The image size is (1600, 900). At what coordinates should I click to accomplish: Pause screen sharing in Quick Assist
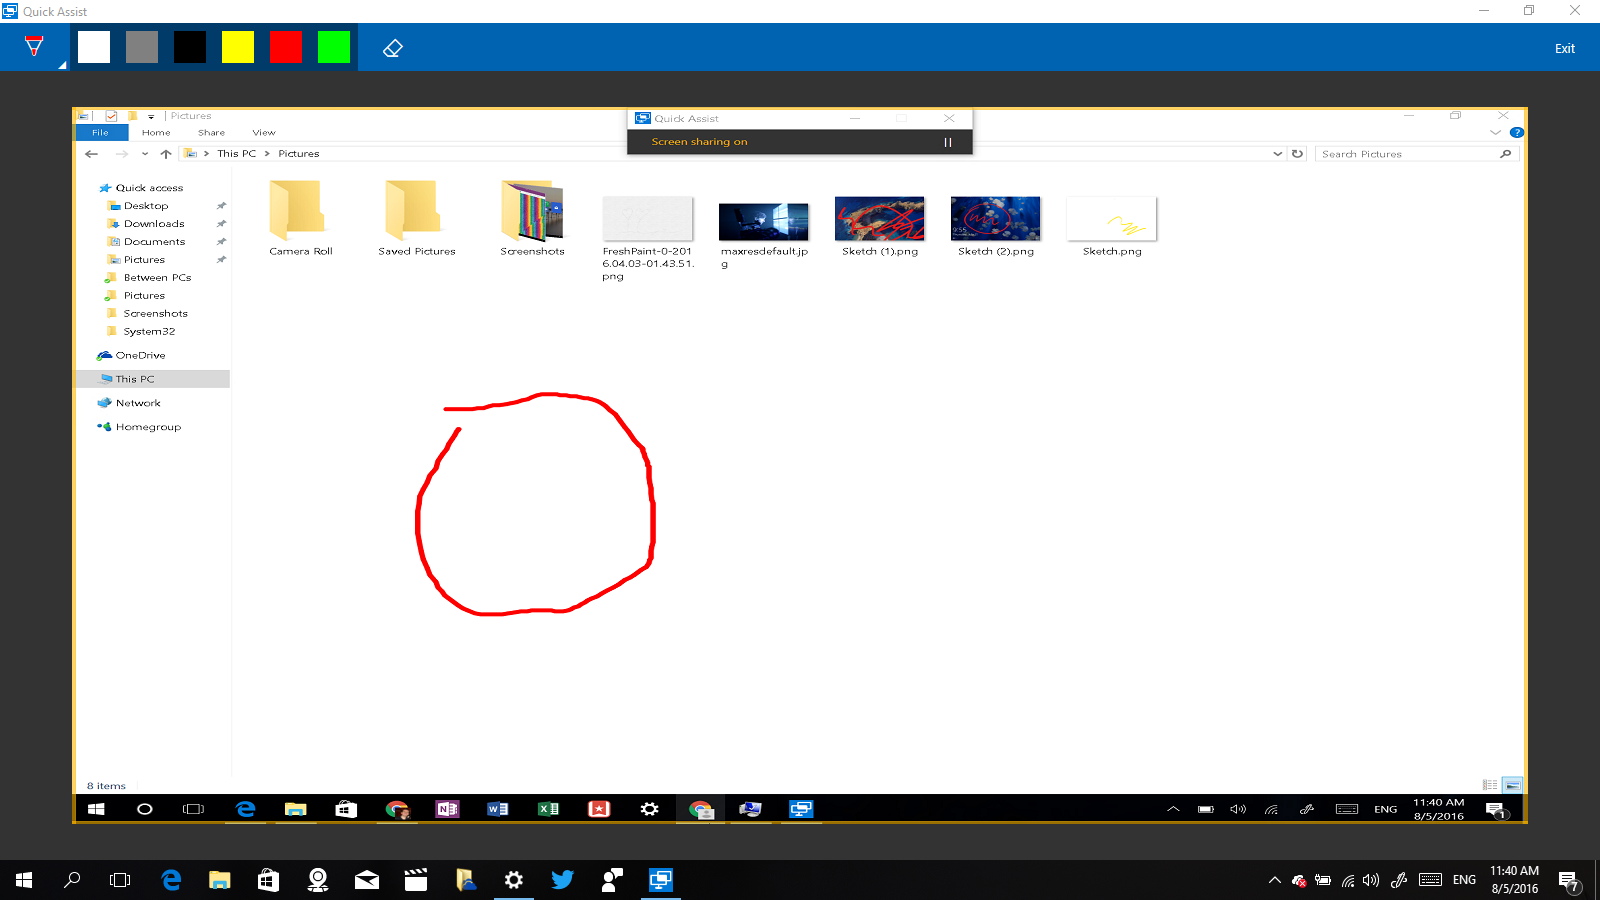click(x=946, y=142)
